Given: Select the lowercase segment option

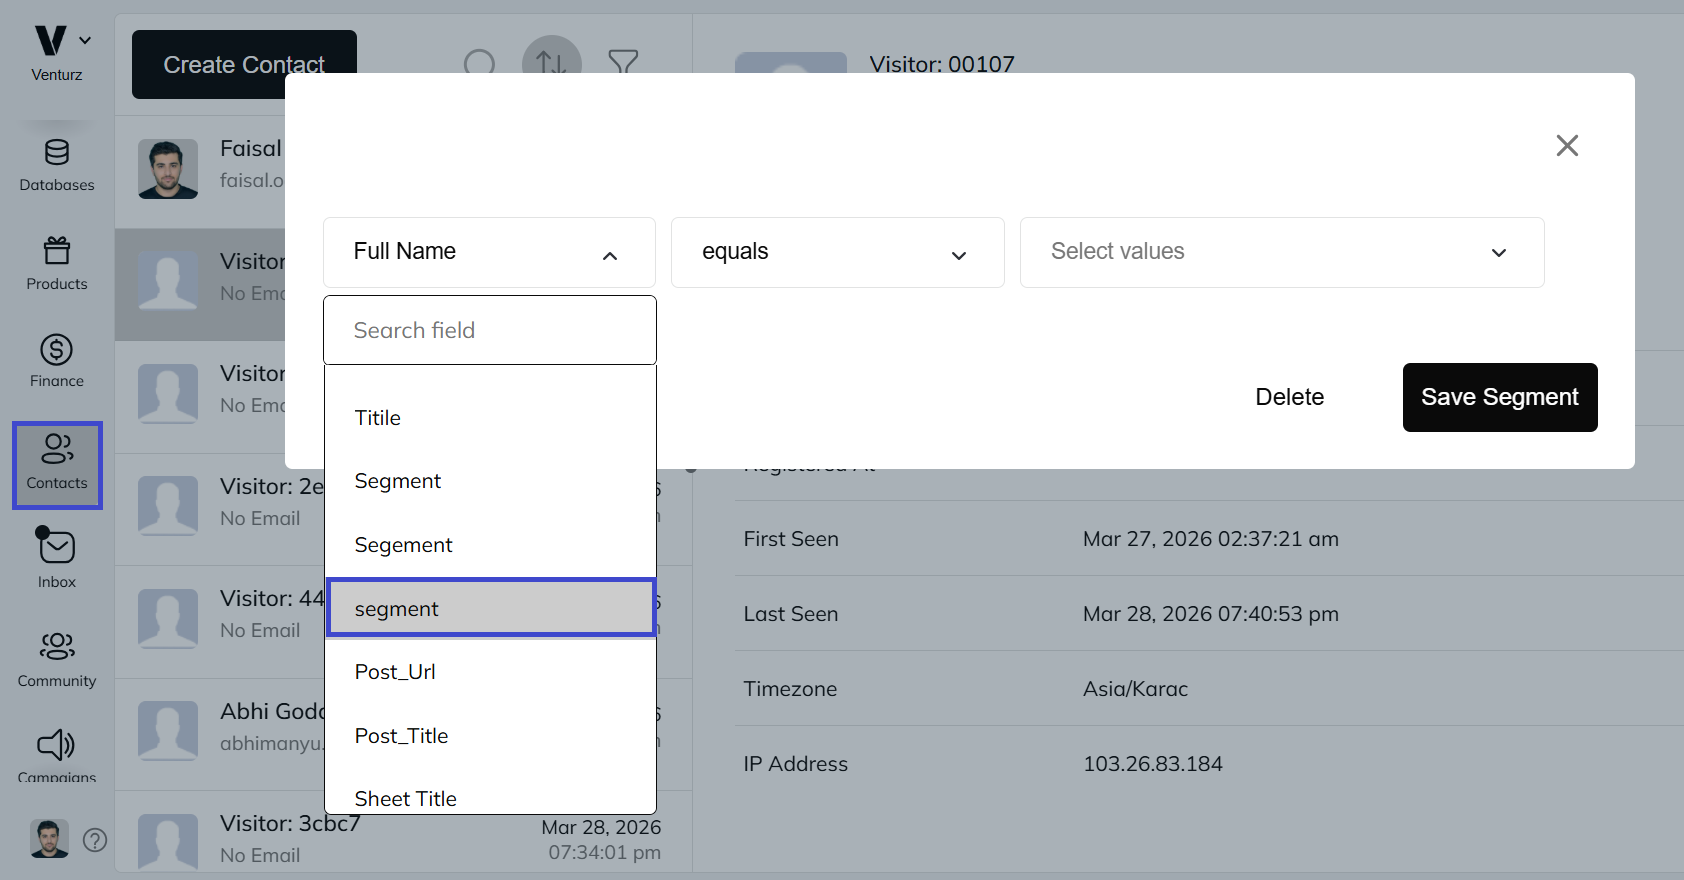Looking at the screenshot, I should click(x=490, y=608).
